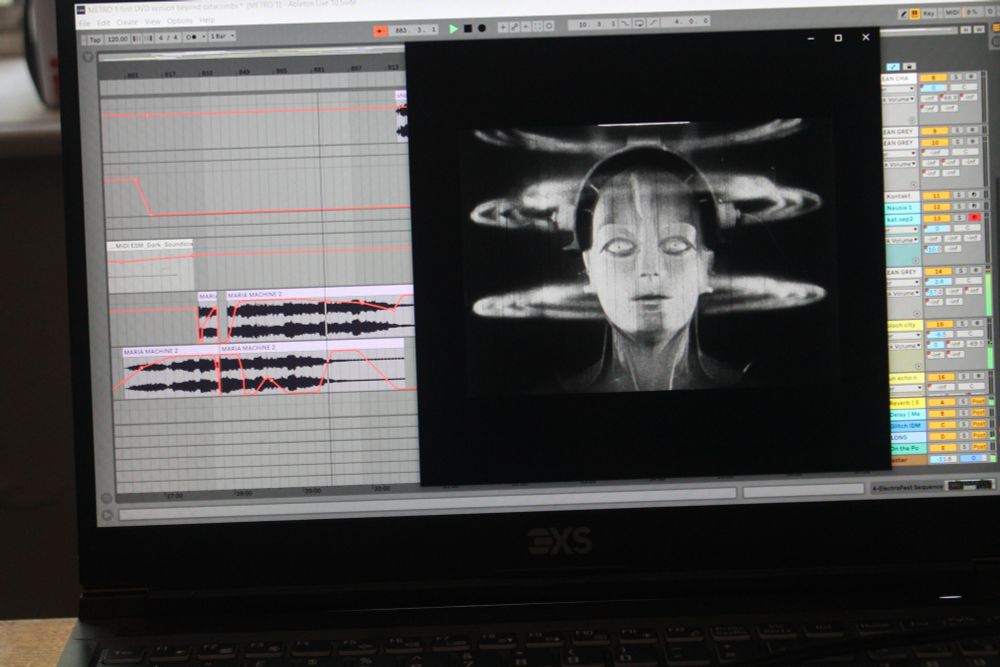
Task: Arm track 8 for recording
Action: 971,77
